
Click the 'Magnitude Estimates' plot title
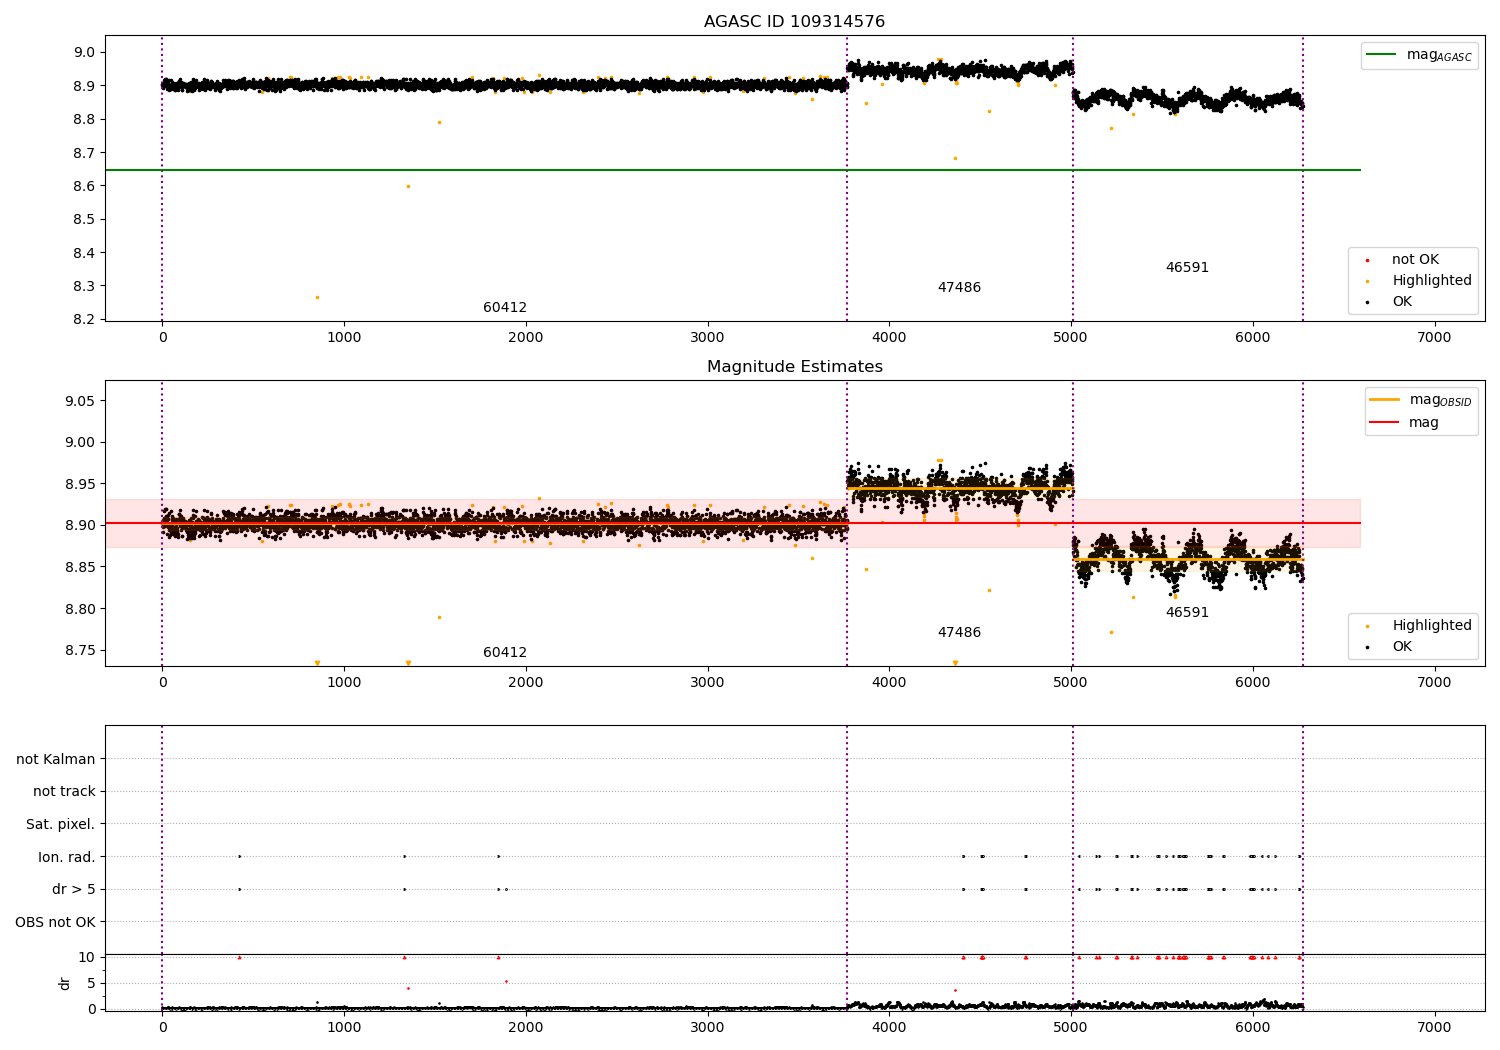coord(794,367)
